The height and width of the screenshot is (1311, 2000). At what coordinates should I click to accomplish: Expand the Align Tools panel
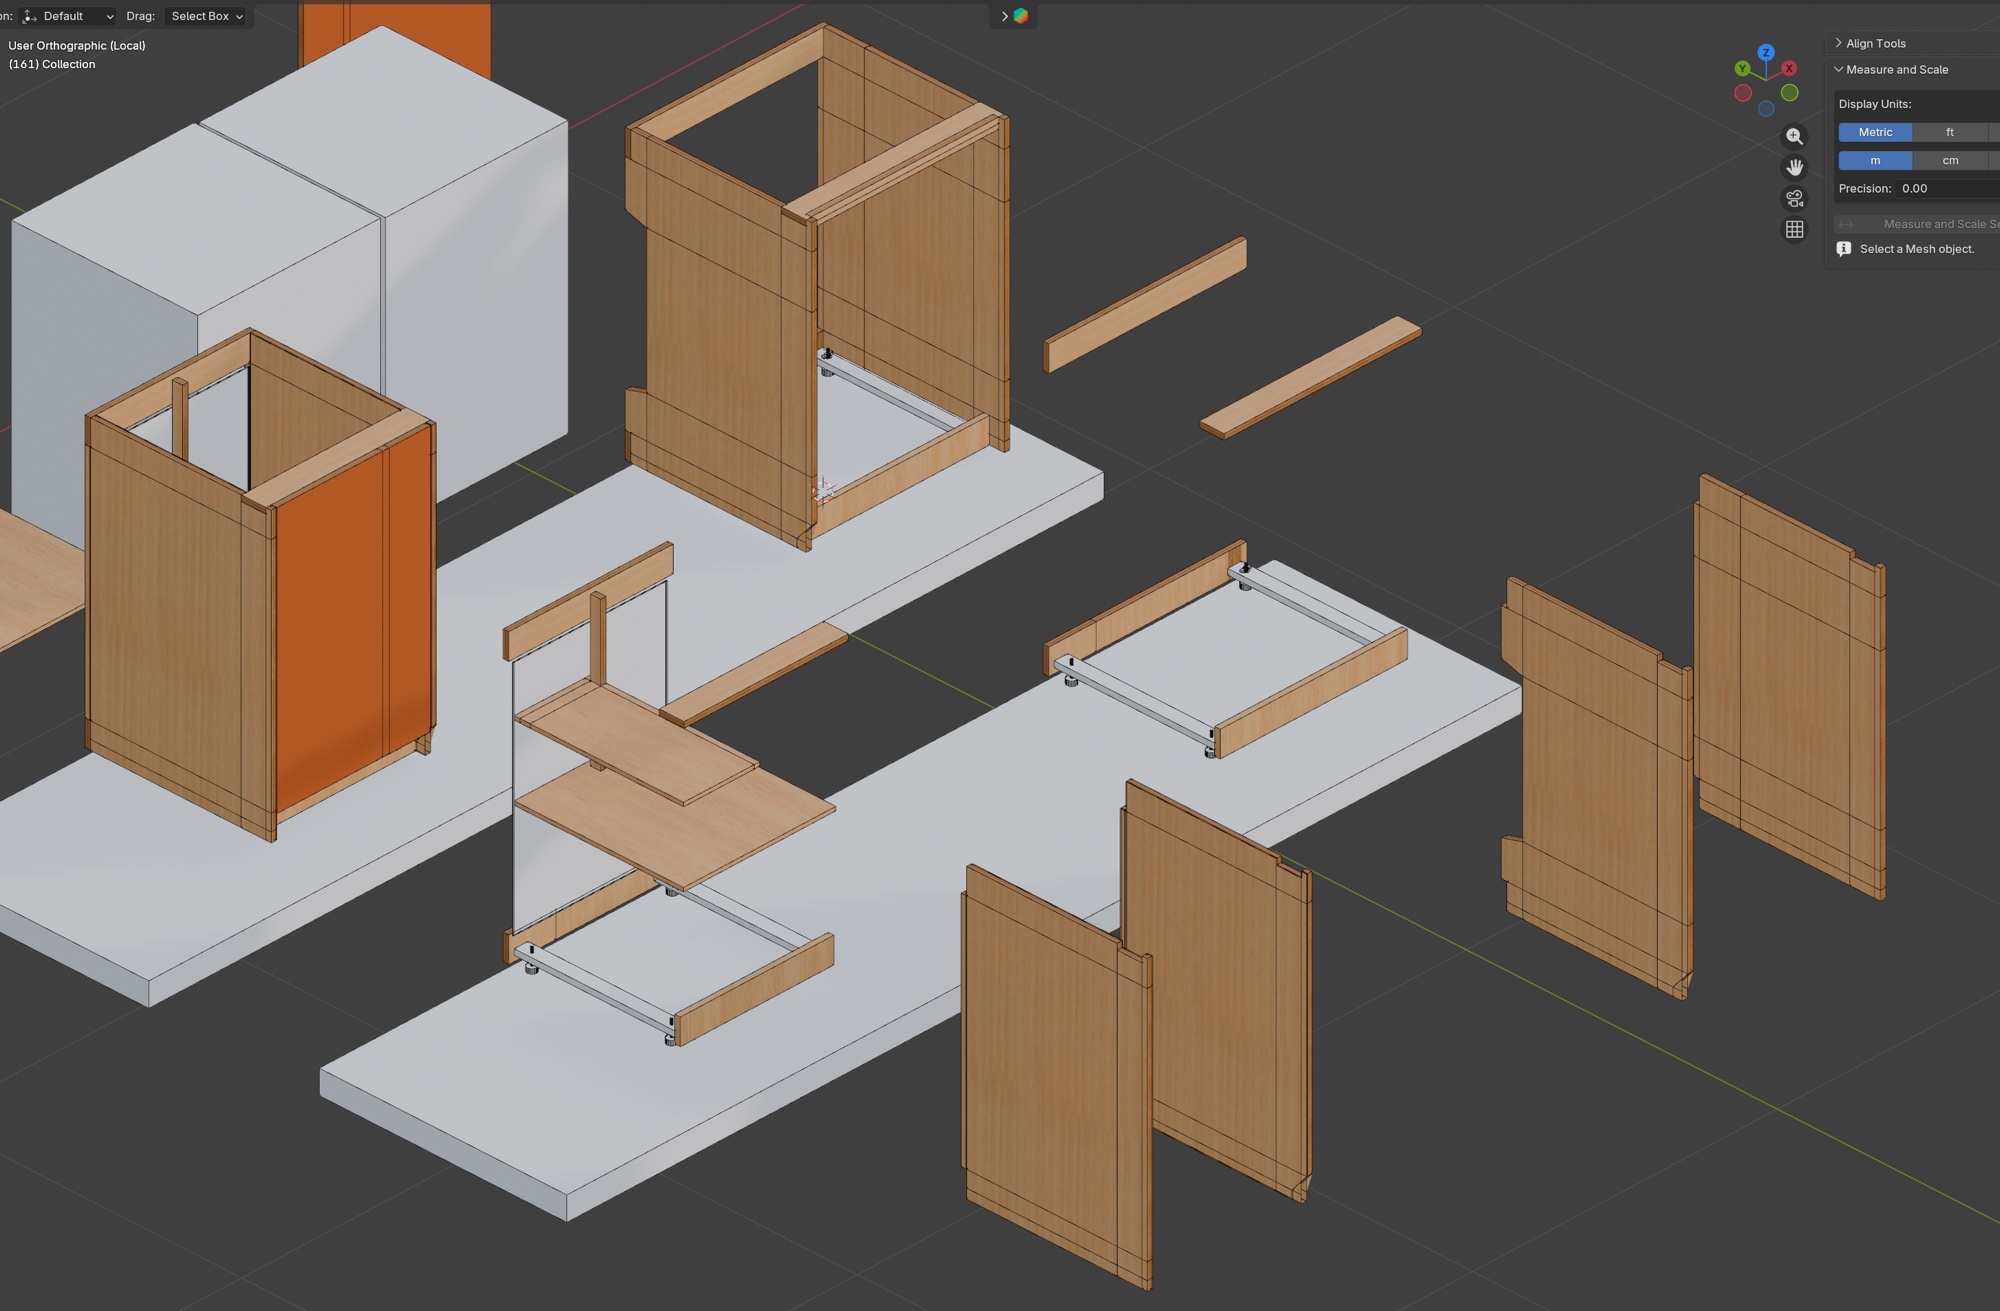tap(1875, 43)
